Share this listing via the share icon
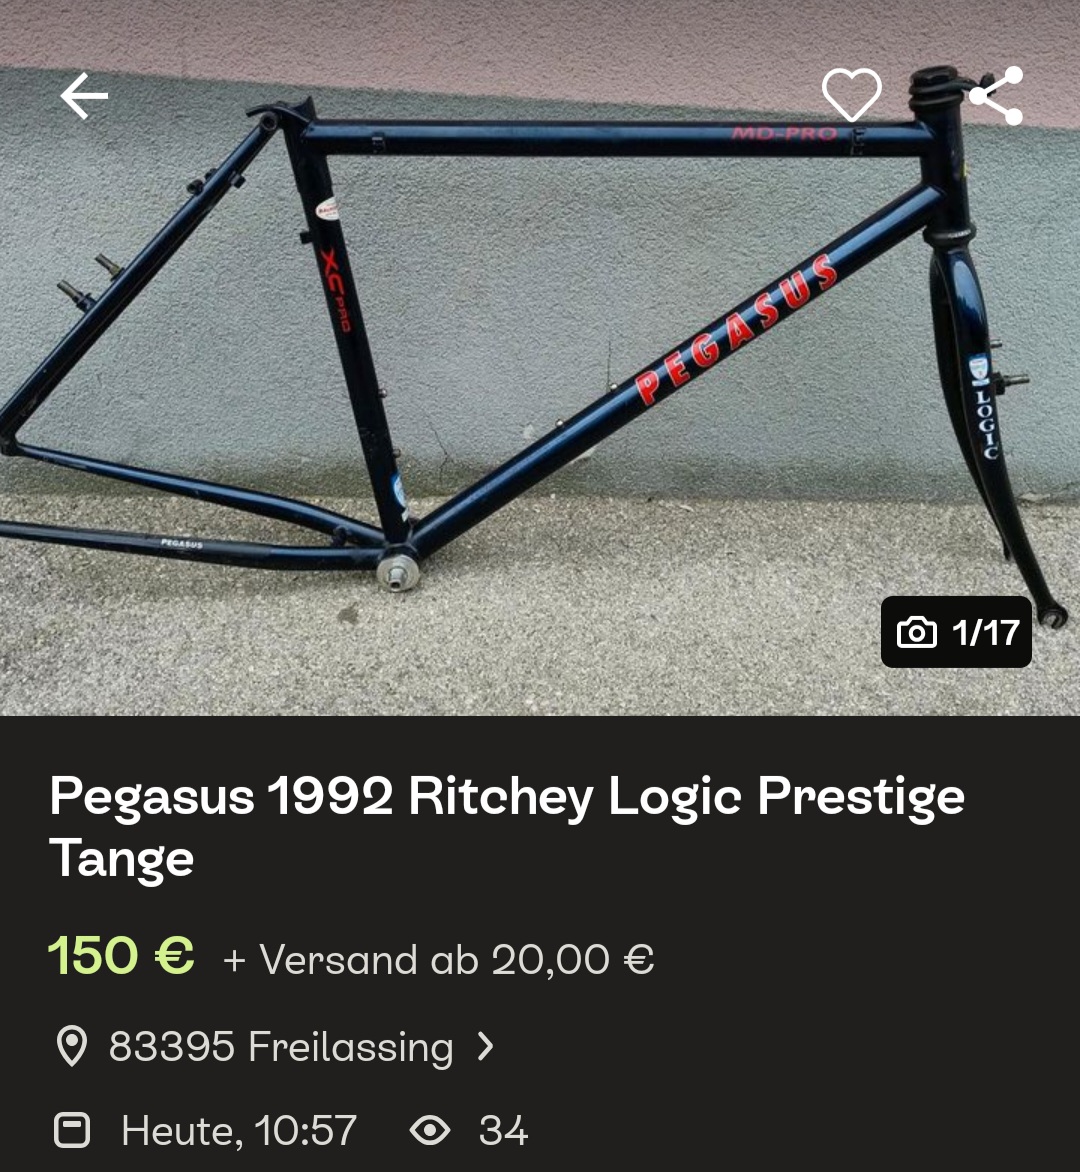The width and height of the screenshot is (1080, 1172). (996, 96)
